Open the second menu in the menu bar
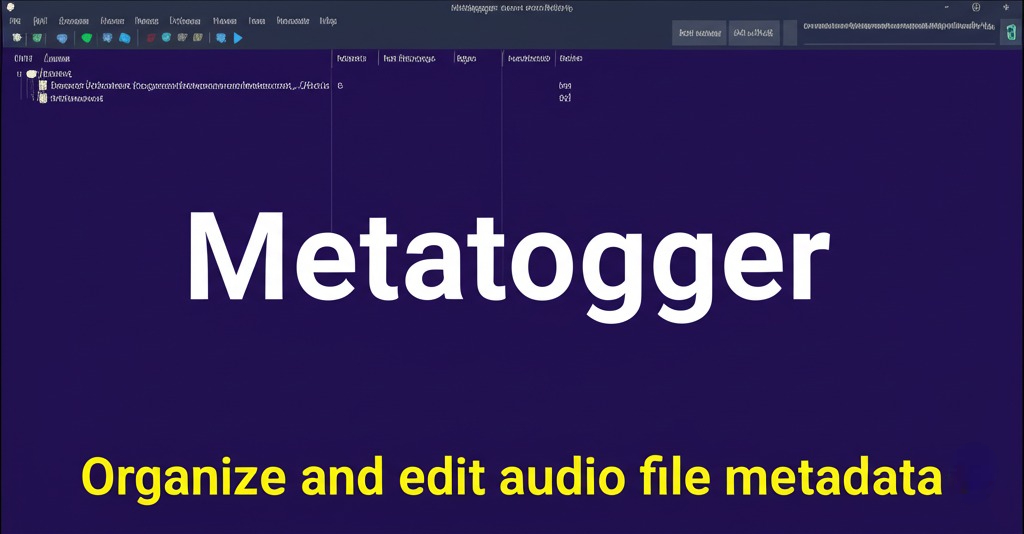Viewport: 1024px width, 534px height. tap(40, 20)
